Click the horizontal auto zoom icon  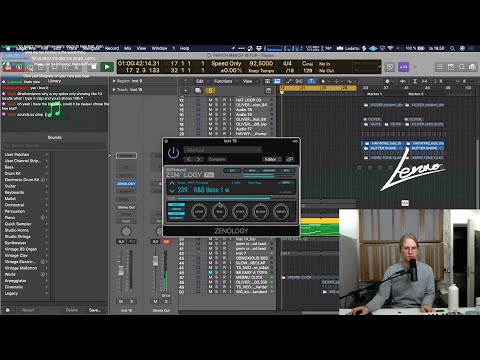[424, 81]
